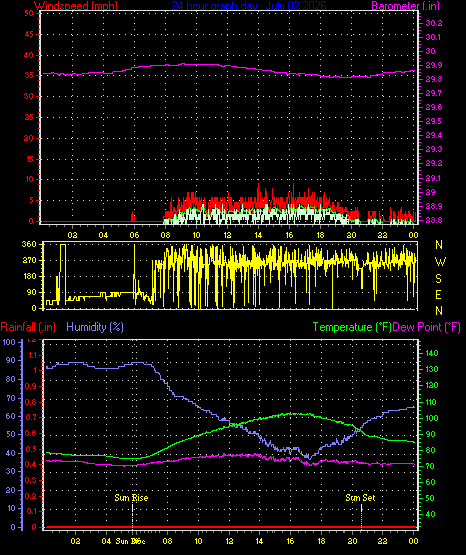The height and width of the screenshot is (555, 466).
Task: Click the "Sun Rise" label in the bottom graph
Action: pyautogui.click(x=131, y=498)
